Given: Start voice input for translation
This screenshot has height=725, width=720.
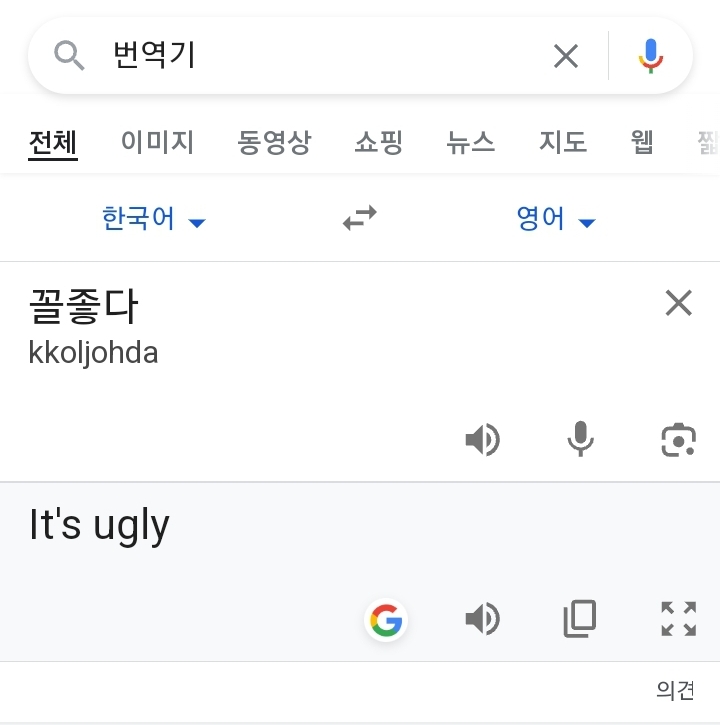Looking at the screenshot, I should [580, 439].
